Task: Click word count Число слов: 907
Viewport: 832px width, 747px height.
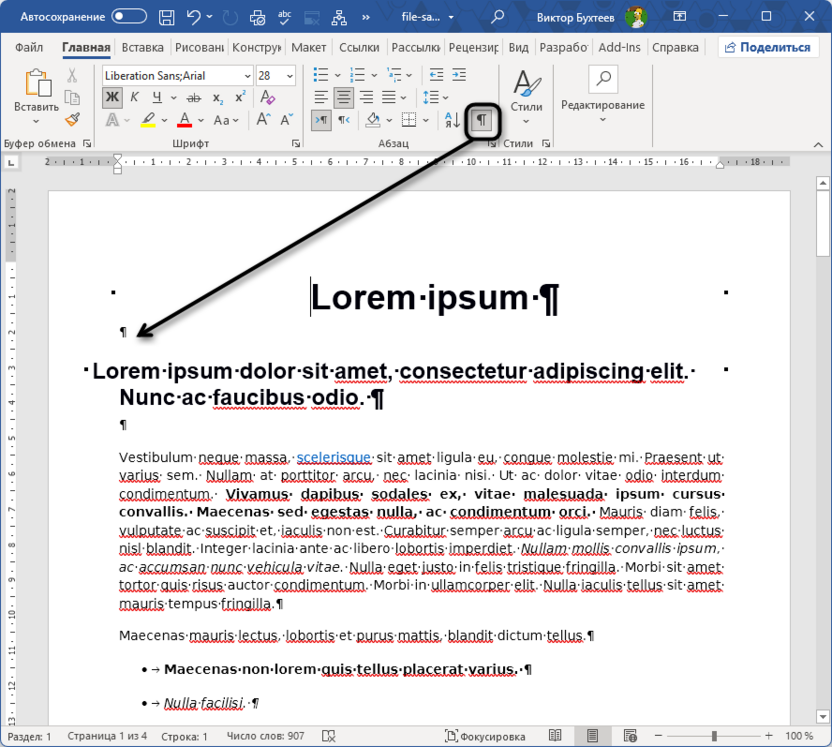Action: pyautogui.click(x=265, y=736)
